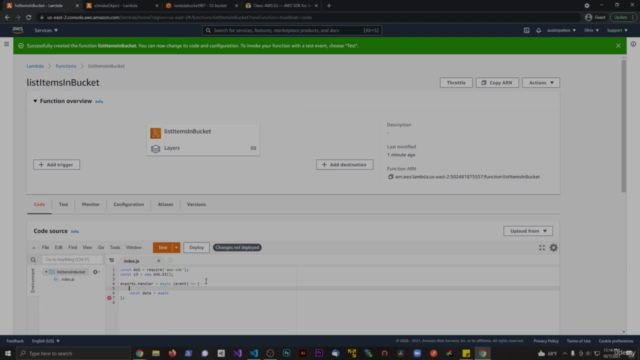Open the Actions dropdown

(x=541, y=83)
